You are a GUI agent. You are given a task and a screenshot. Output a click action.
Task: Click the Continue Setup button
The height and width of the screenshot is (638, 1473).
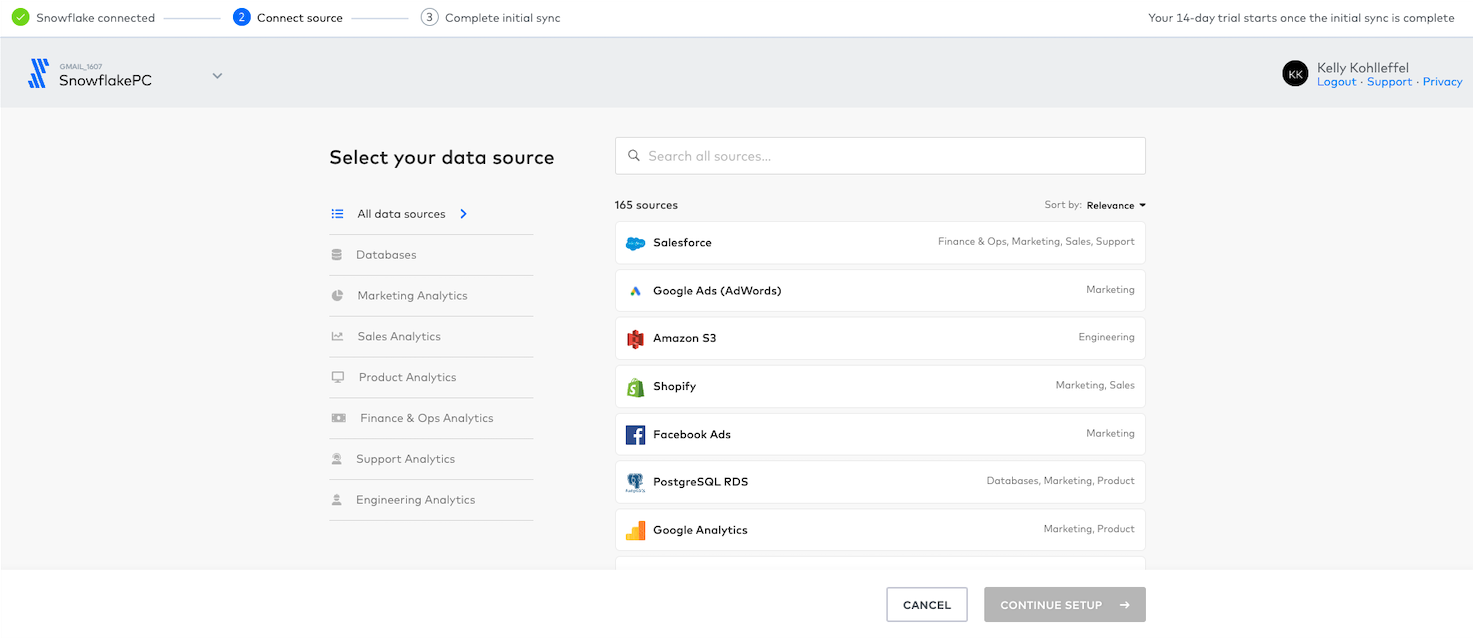coord(1065,605)
